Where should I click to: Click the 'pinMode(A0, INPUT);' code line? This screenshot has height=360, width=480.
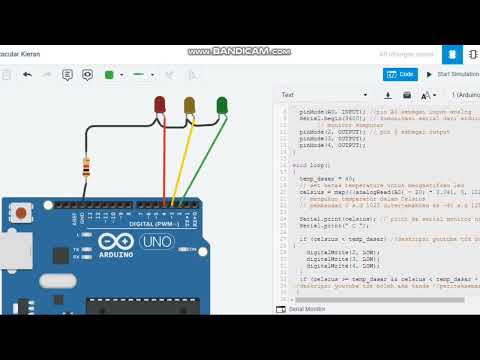pos(332,112)
